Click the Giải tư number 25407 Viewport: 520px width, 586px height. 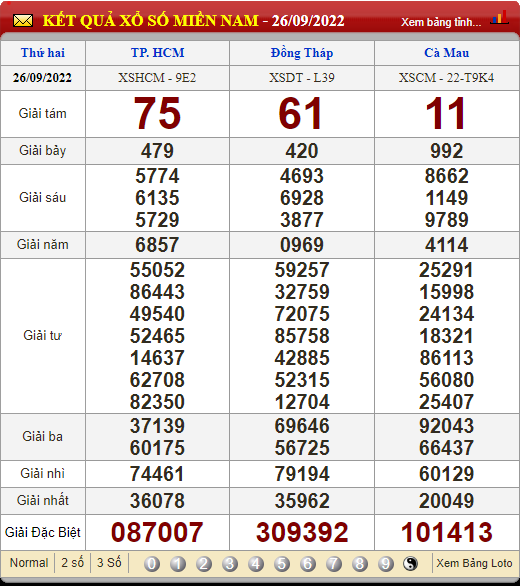tap(447, 402)
